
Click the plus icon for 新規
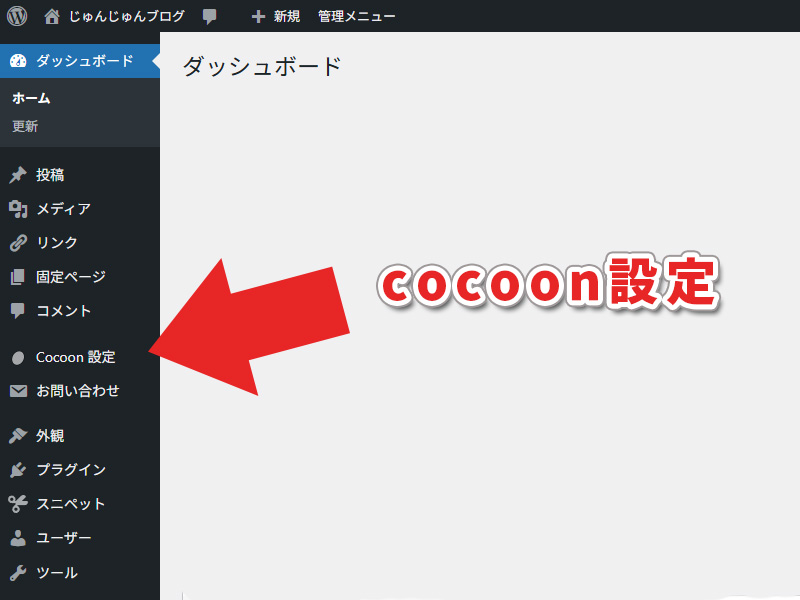[x=258, y=17]
